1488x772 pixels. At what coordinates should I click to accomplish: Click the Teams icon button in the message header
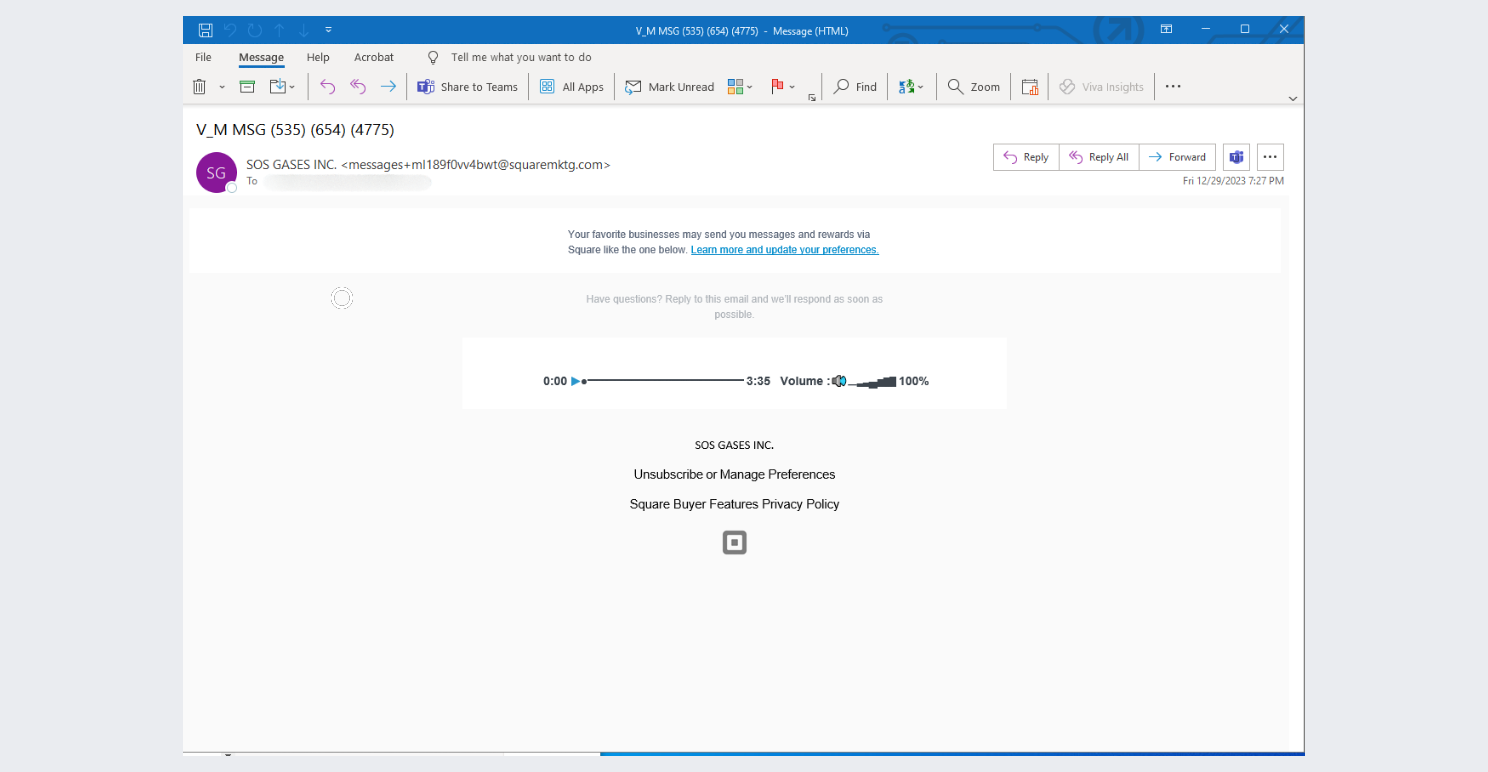[1236, 157]
